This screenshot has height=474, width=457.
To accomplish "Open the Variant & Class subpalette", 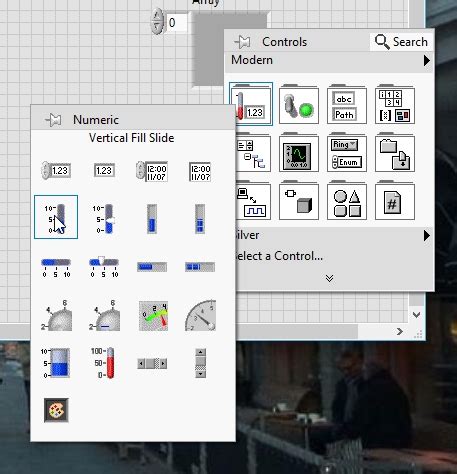I will coord(299,201).
